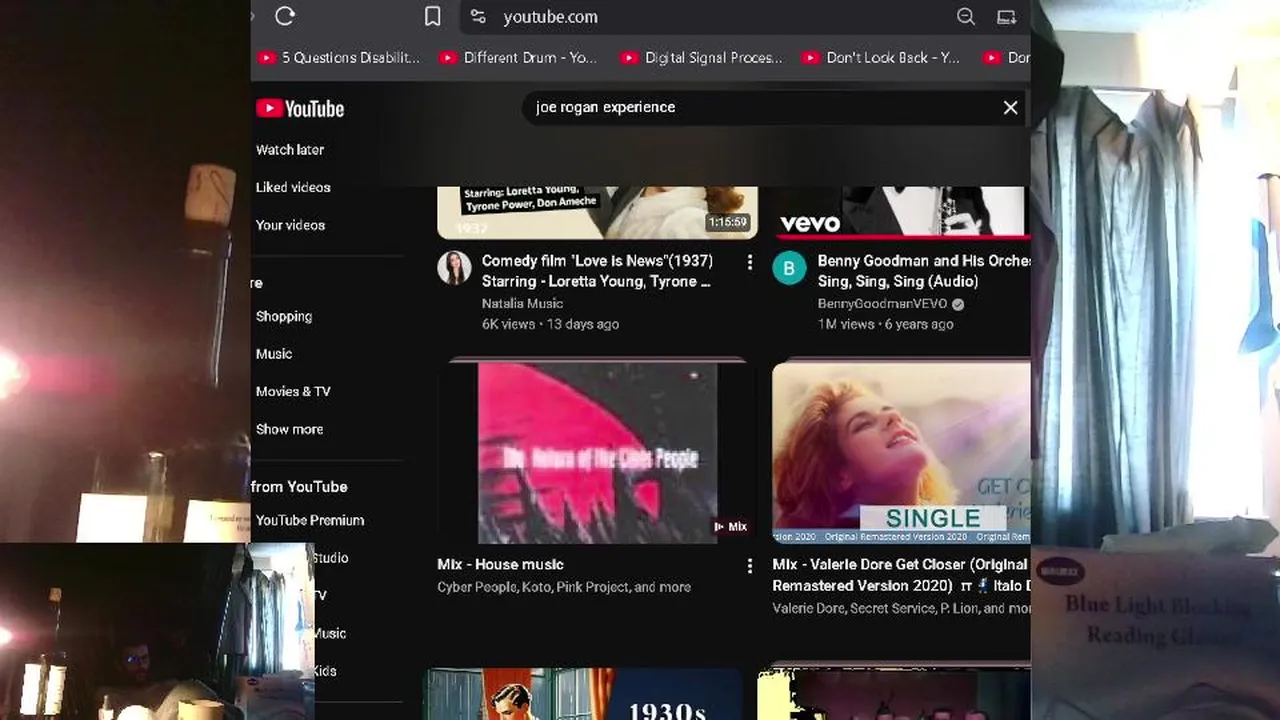Open the House music mix thumbnail
The width and height of the screenshot is (1280, 720).
(x=597, y=453)
